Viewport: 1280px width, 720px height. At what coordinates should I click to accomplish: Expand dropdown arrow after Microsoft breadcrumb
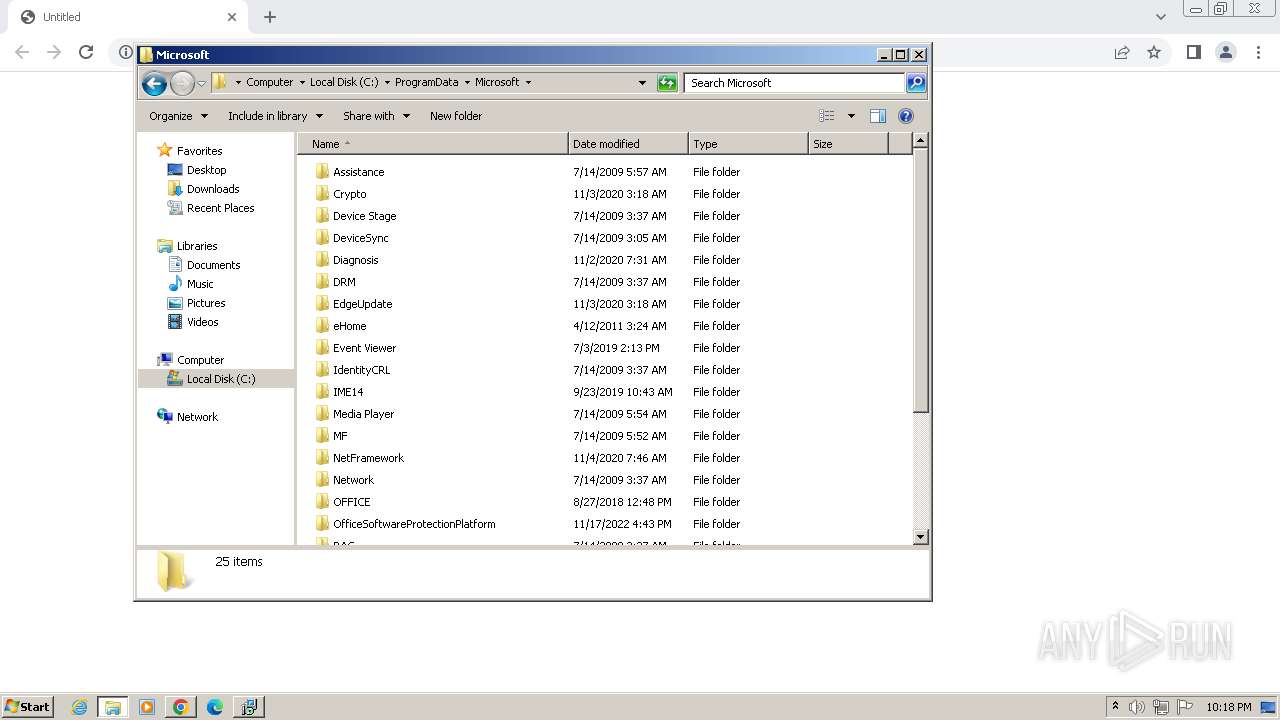click(x=528, y=83)
